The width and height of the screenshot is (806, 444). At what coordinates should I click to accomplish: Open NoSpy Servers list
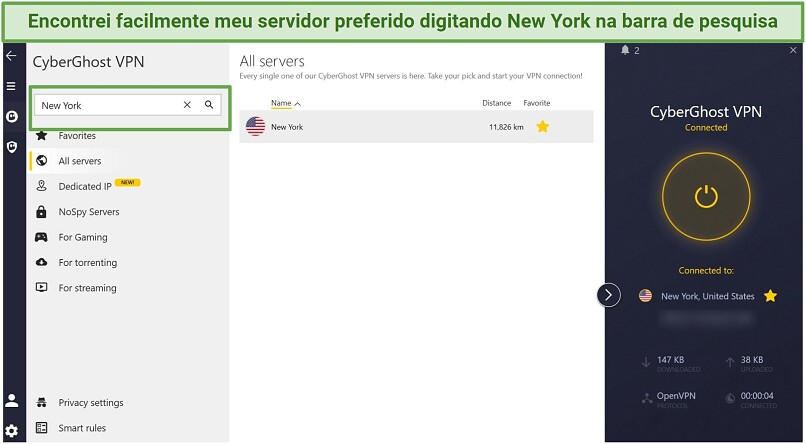[89, 212]
